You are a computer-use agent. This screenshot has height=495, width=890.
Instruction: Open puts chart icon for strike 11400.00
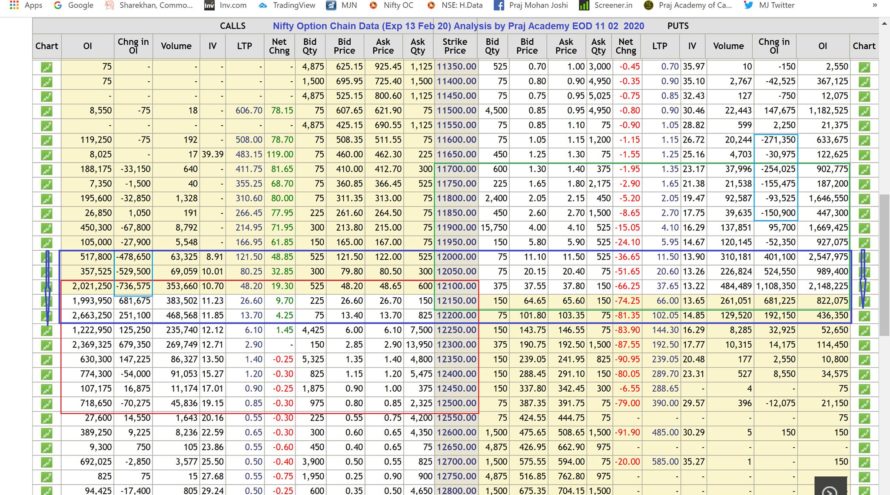pyautogui.click(x=864, y=82)
